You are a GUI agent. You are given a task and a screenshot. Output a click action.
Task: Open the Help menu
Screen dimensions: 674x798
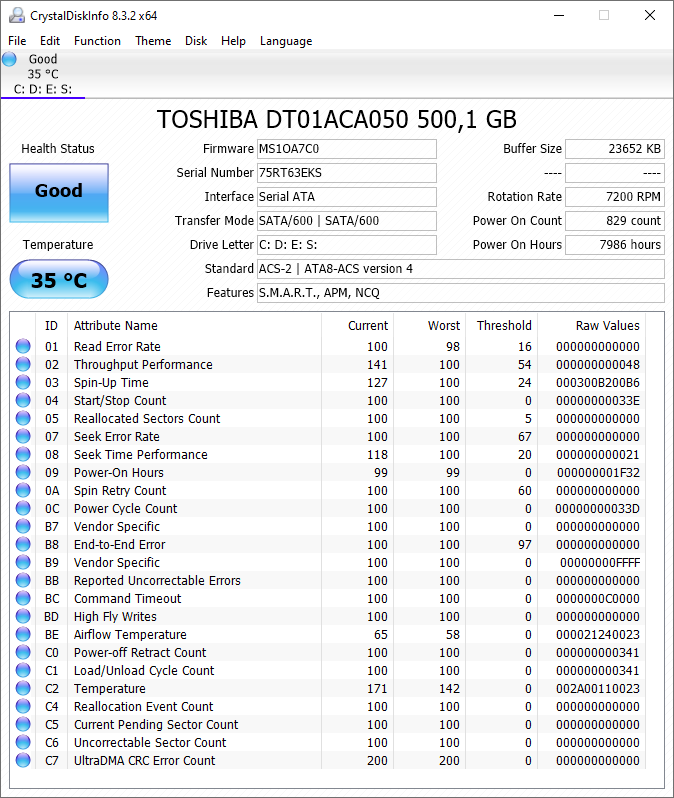pyautogui.click(x=233, y=41)
